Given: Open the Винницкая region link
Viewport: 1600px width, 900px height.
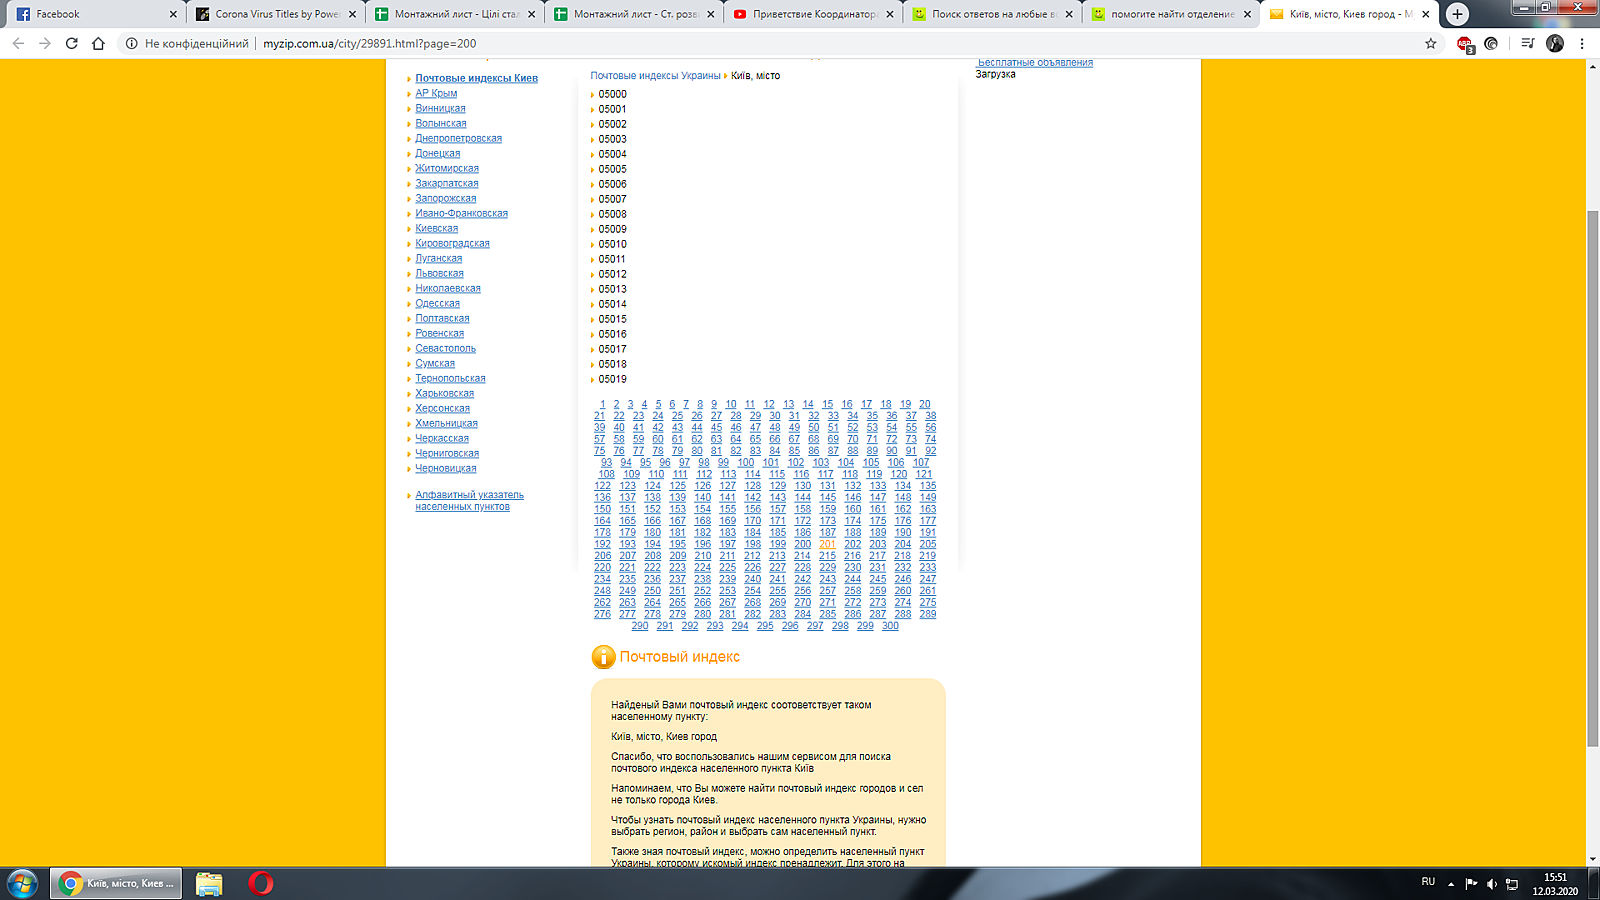Looking at the screenshot, I should [440, 108].
